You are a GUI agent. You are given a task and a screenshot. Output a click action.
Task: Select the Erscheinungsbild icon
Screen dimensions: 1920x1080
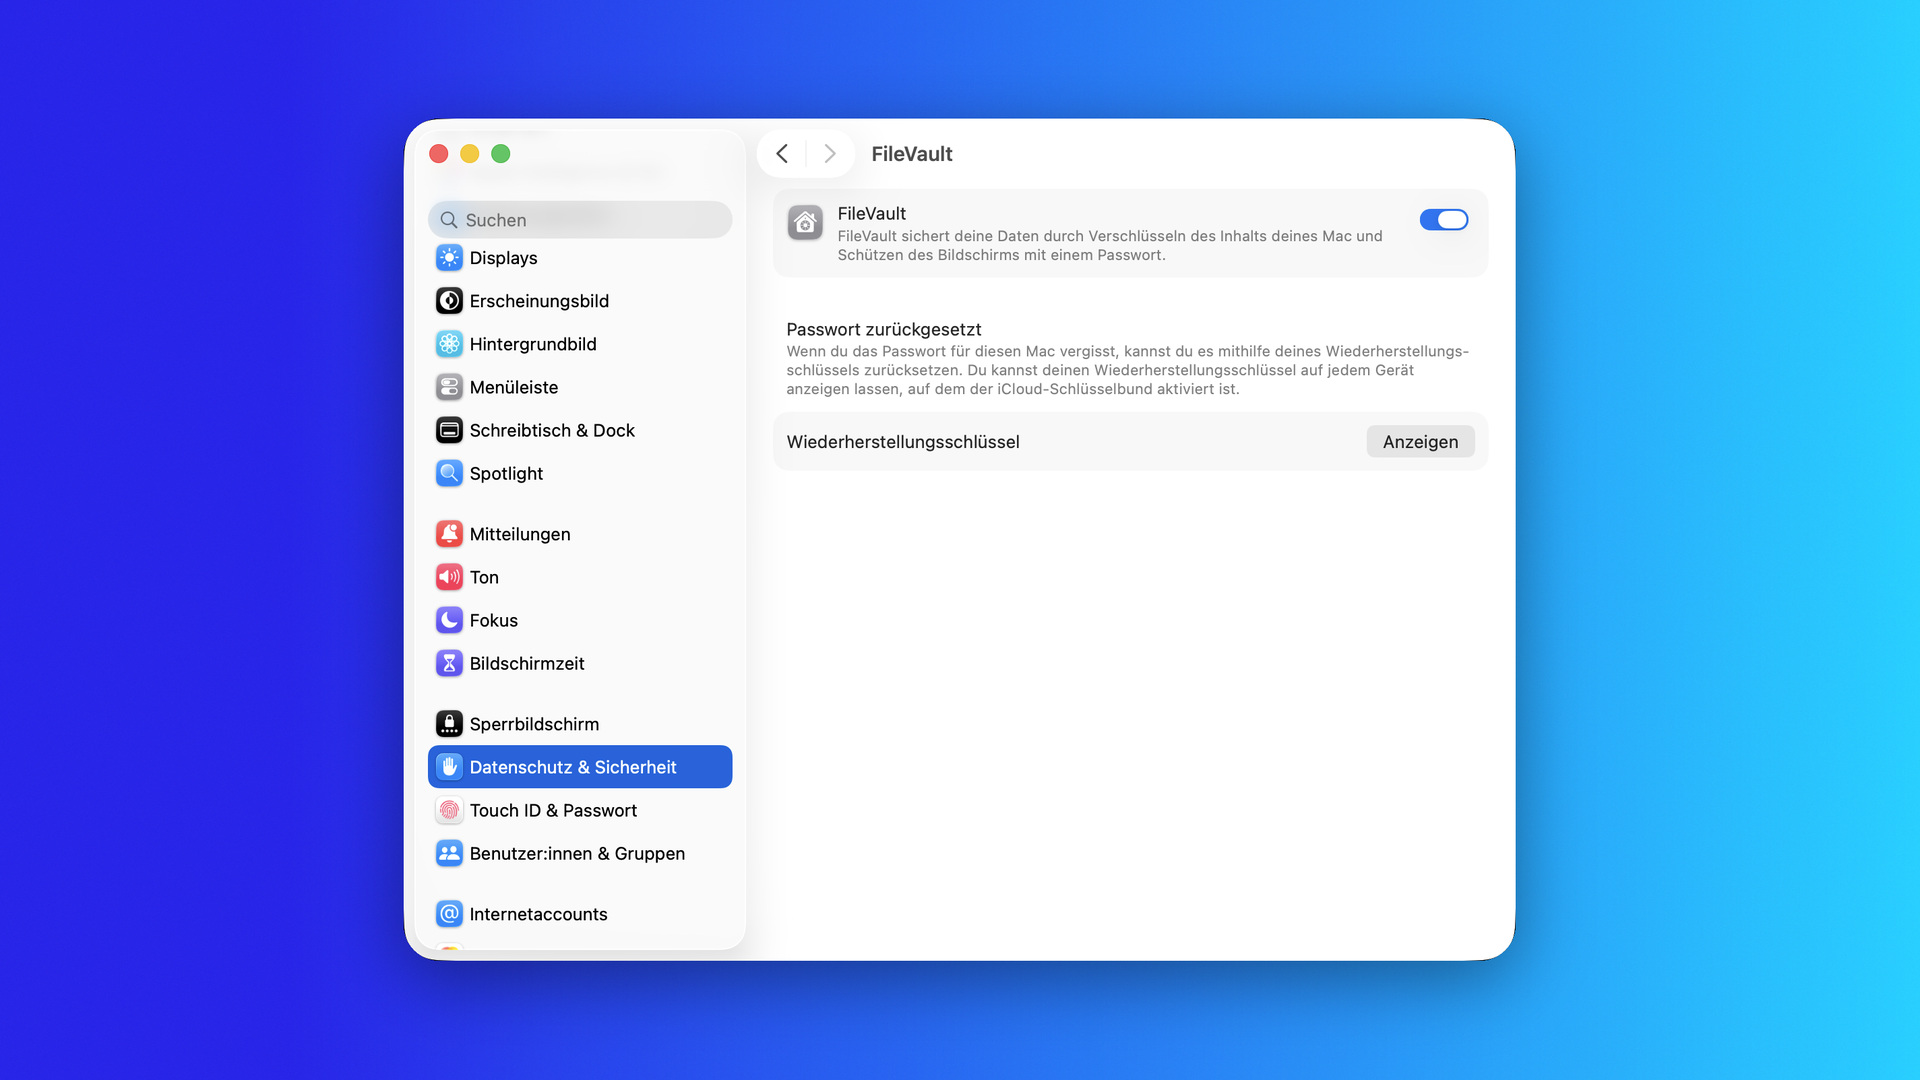click(x=449, y=301)
